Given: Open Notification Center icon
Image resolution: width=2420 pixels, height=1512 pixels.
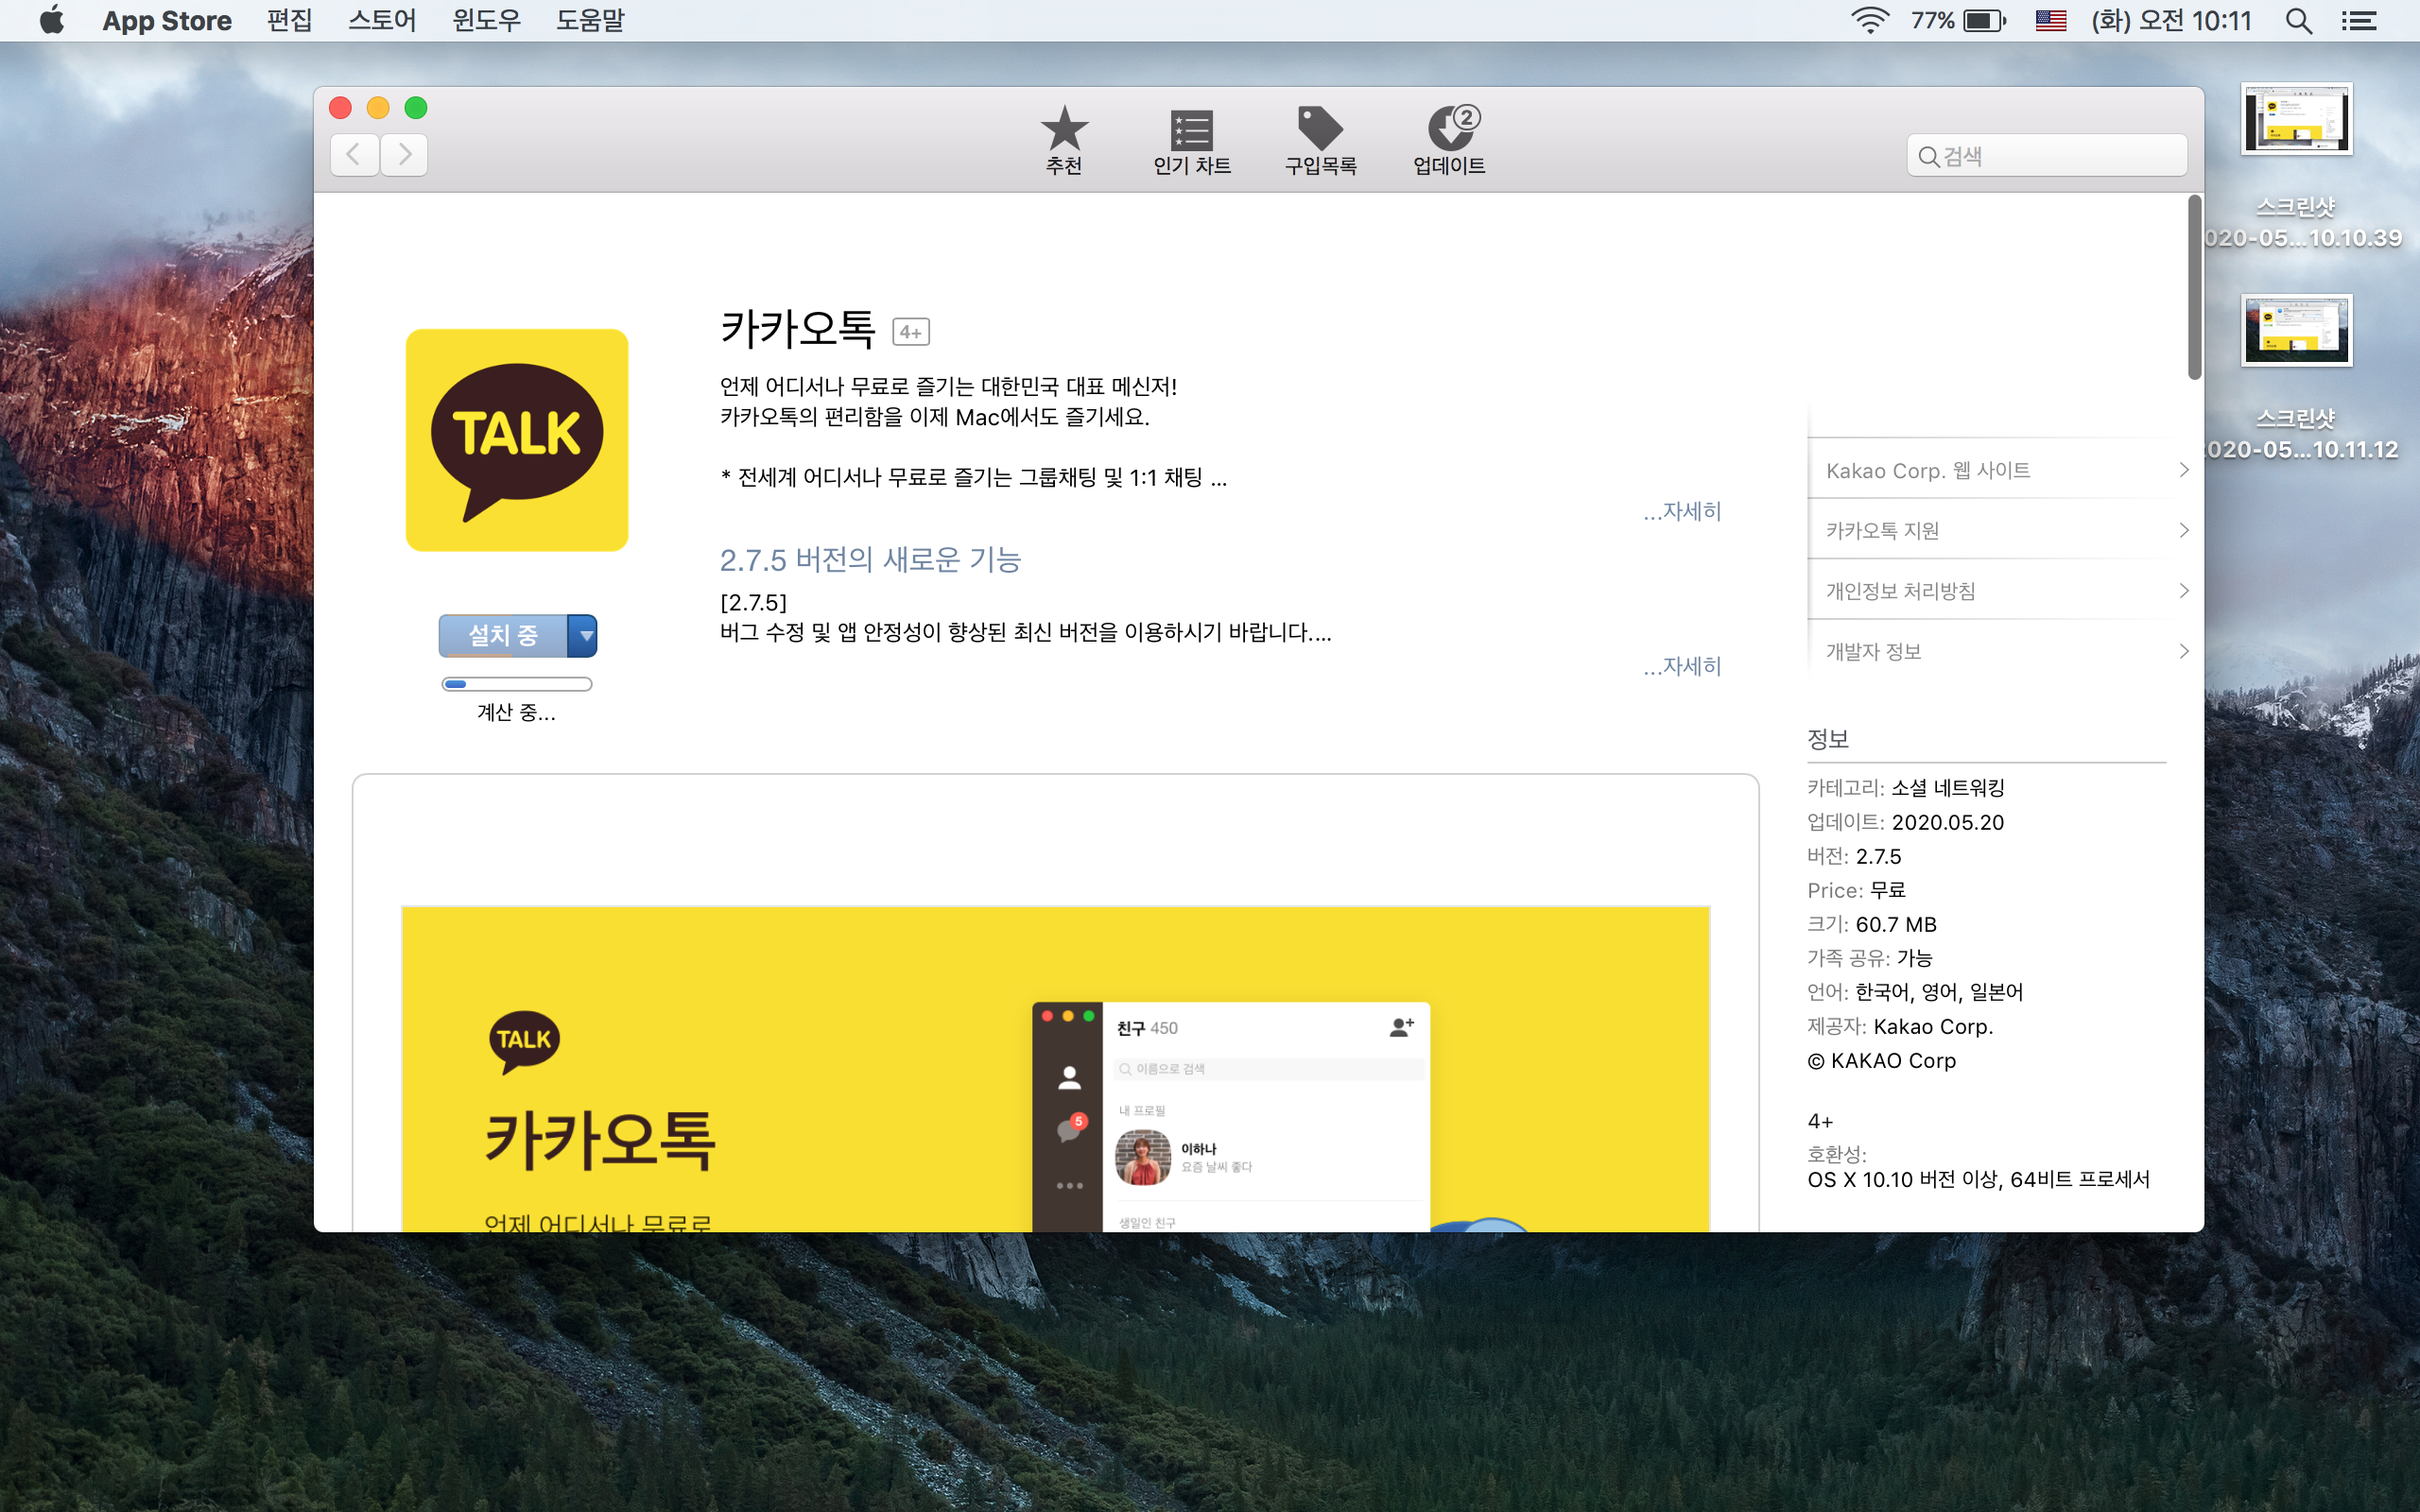Looking at the screenshot, I should click(x=2359, y=20).
